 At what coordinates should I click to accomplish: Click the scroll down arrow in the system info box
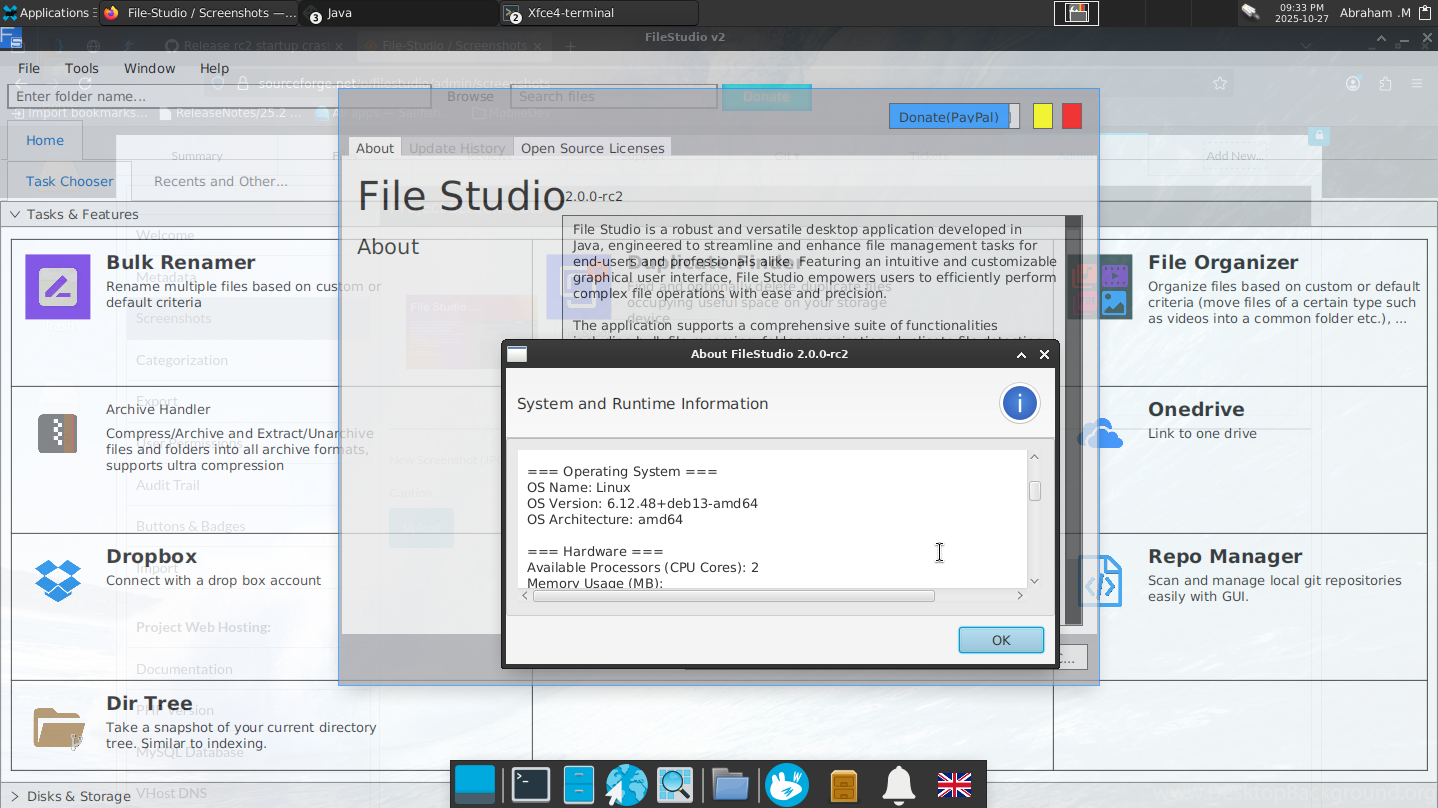pos(1035,581)
